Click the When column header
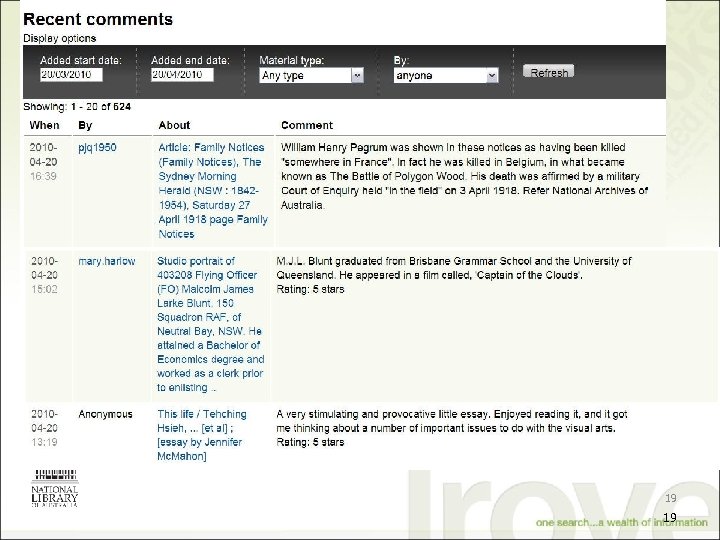 (44, 125)
